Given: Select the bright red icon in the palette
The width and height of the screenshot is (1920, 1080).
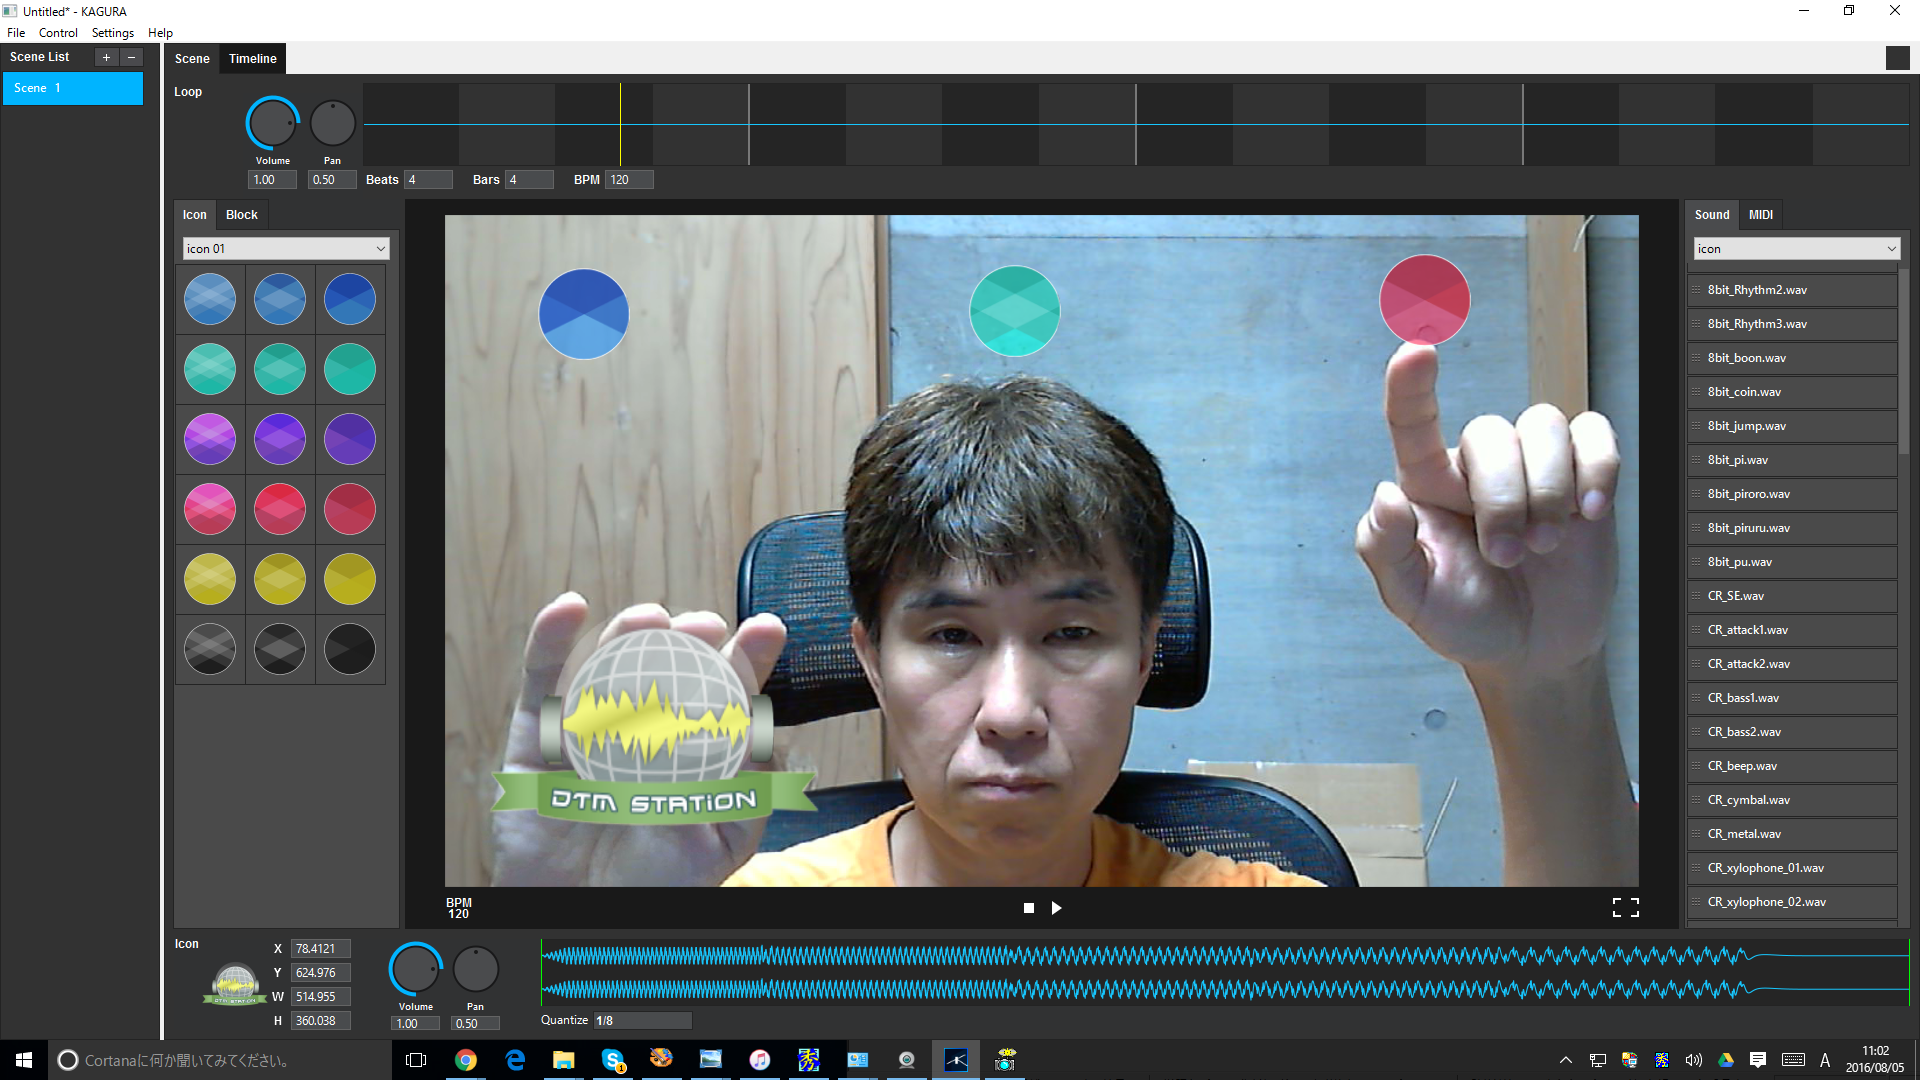Looking at the screenshot, I should [280, 509].
